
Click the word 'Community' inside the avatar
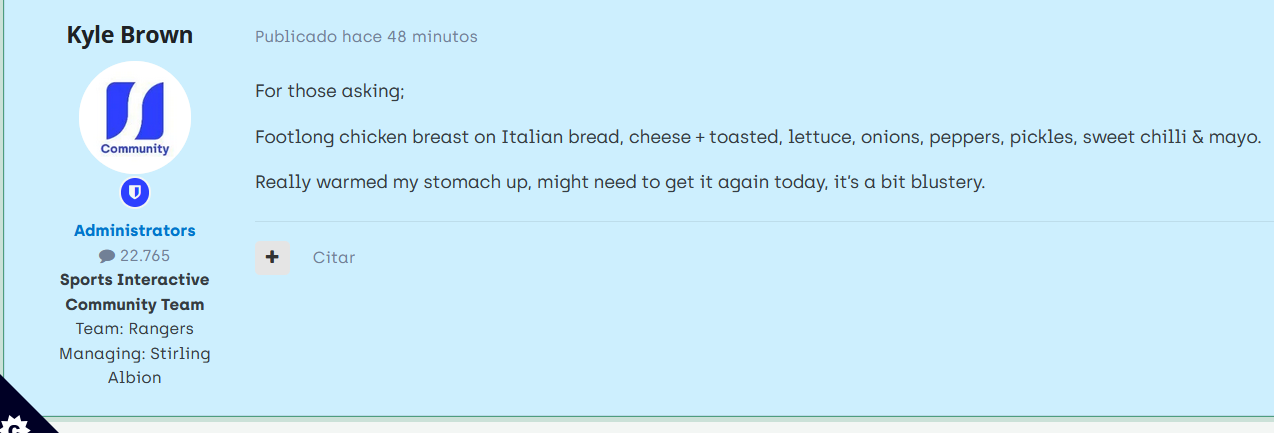(135, 149)
